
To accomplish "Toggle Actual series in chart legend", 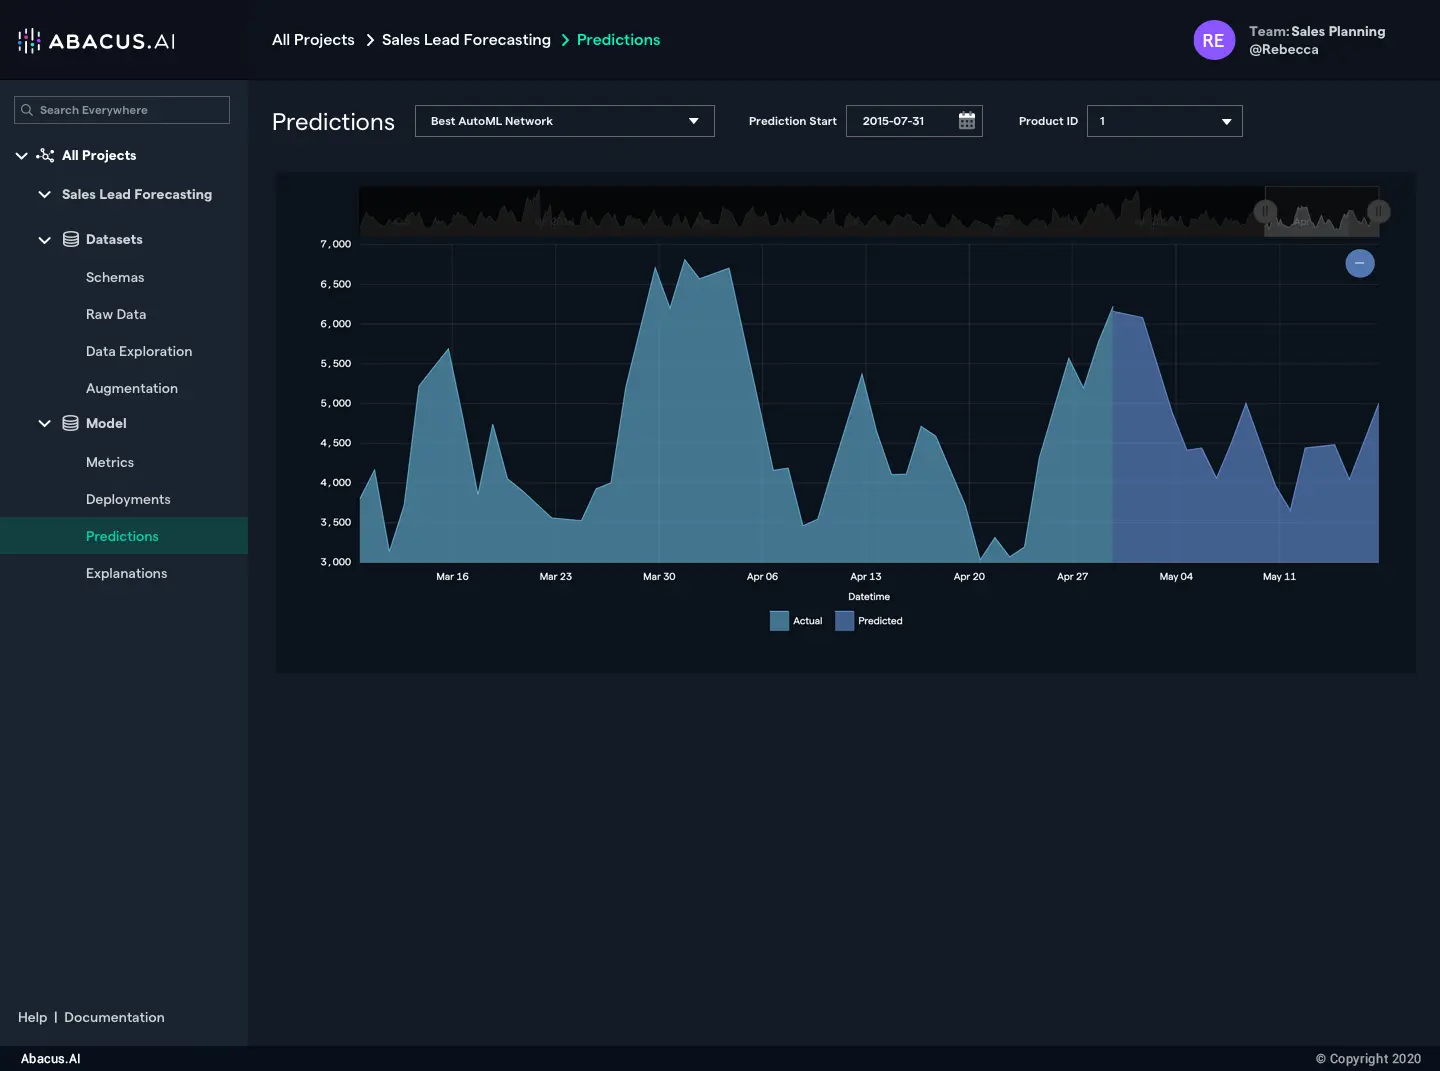I will tap(796, 621).
